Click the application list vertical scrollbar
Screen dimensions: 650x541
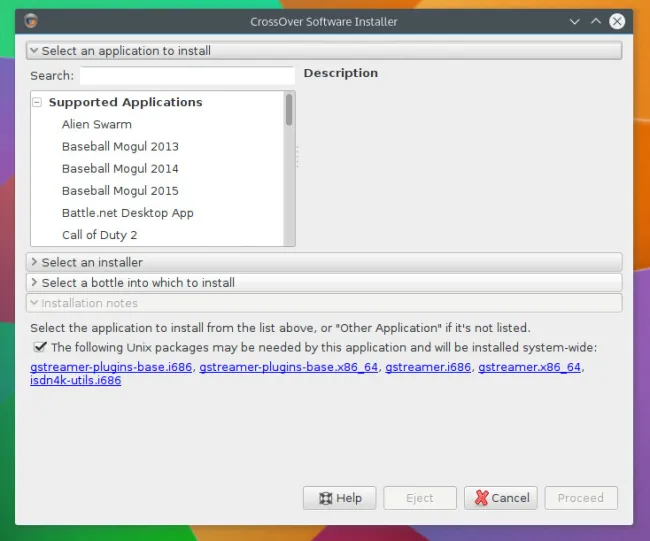click(x=290, y=170)
